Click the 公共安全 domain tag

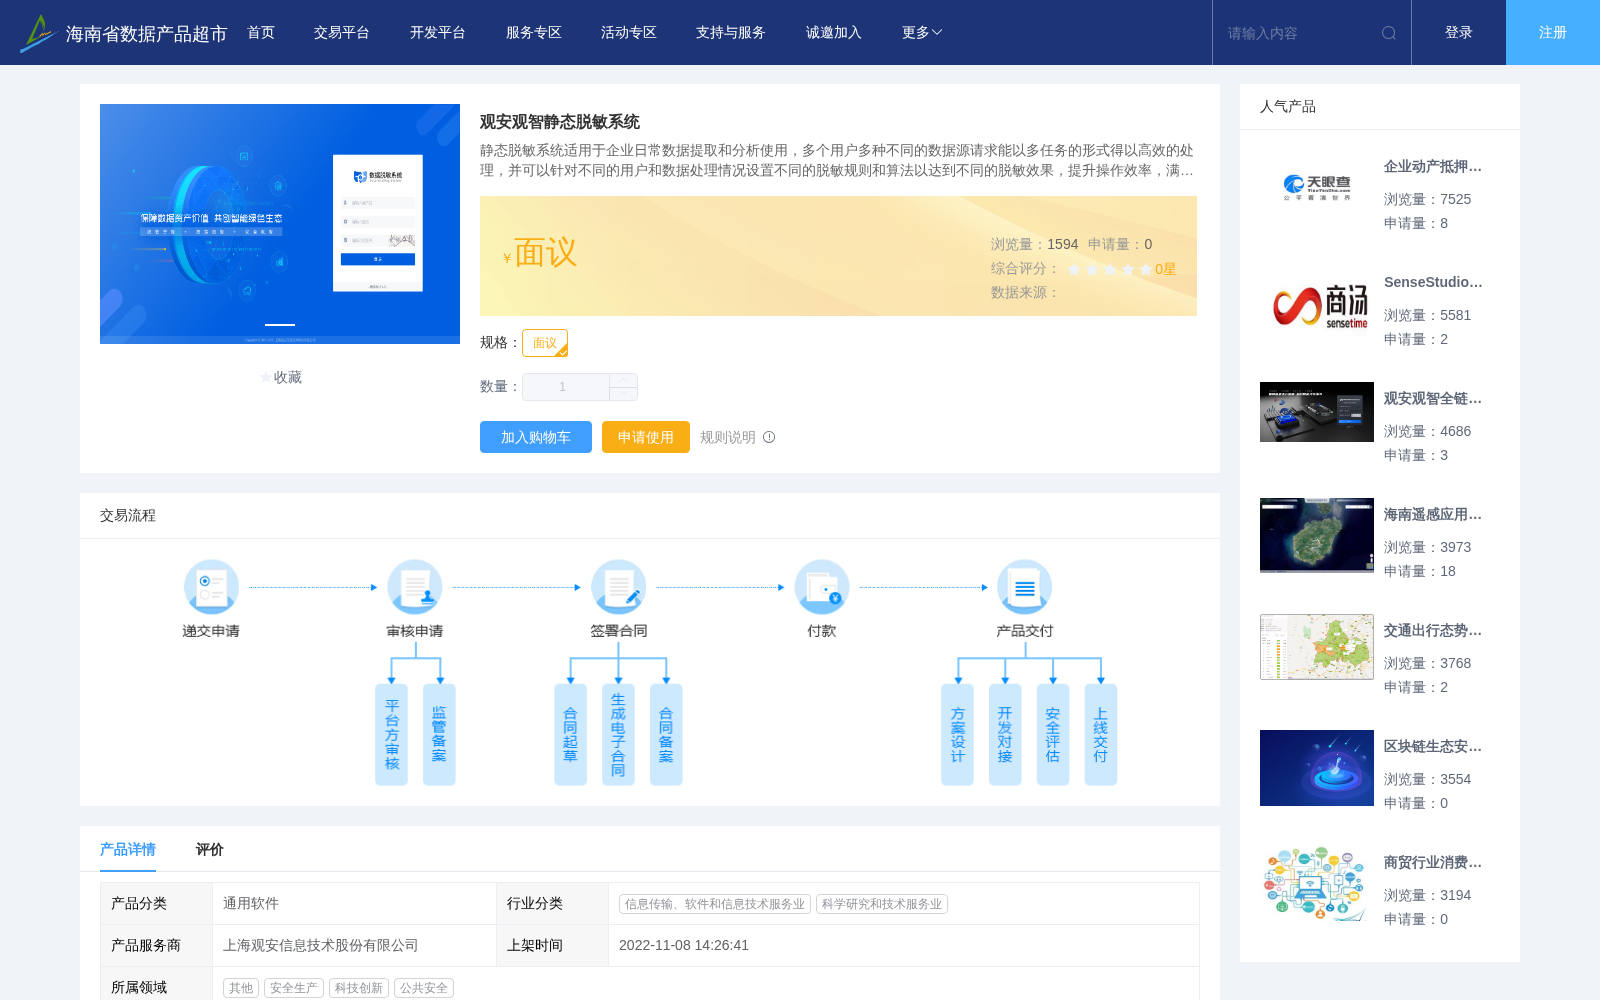(424, 988)
